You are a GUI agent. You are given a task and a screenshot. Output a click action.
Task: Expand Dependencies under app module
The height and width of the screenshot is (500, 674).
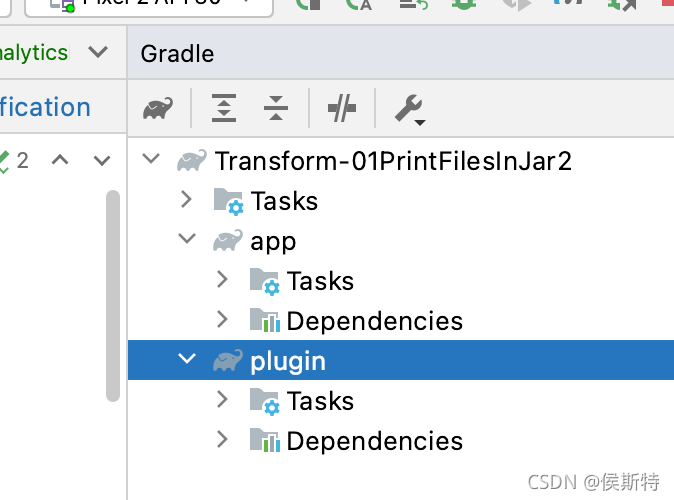tap(222, 319)
